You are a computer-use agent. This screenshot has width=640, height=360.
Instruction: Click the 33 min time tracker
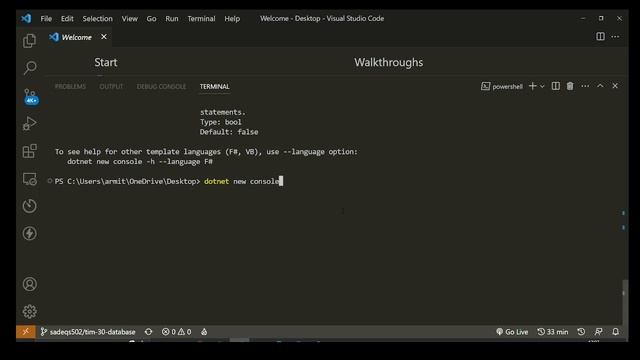(x=552, y=332)
